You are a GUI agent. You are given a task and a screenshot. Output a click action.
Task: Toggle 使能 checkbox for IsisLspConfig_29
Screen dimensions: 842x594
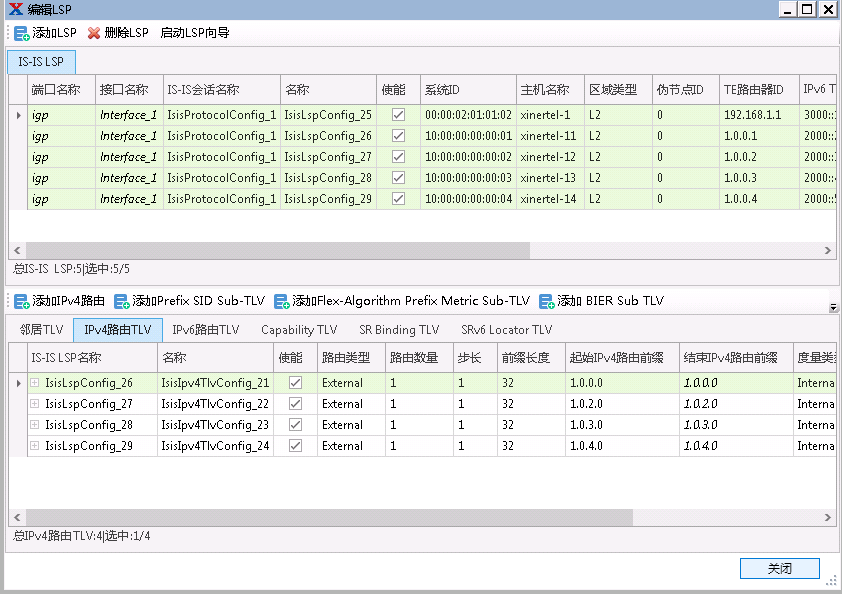[x=398, y=199]
